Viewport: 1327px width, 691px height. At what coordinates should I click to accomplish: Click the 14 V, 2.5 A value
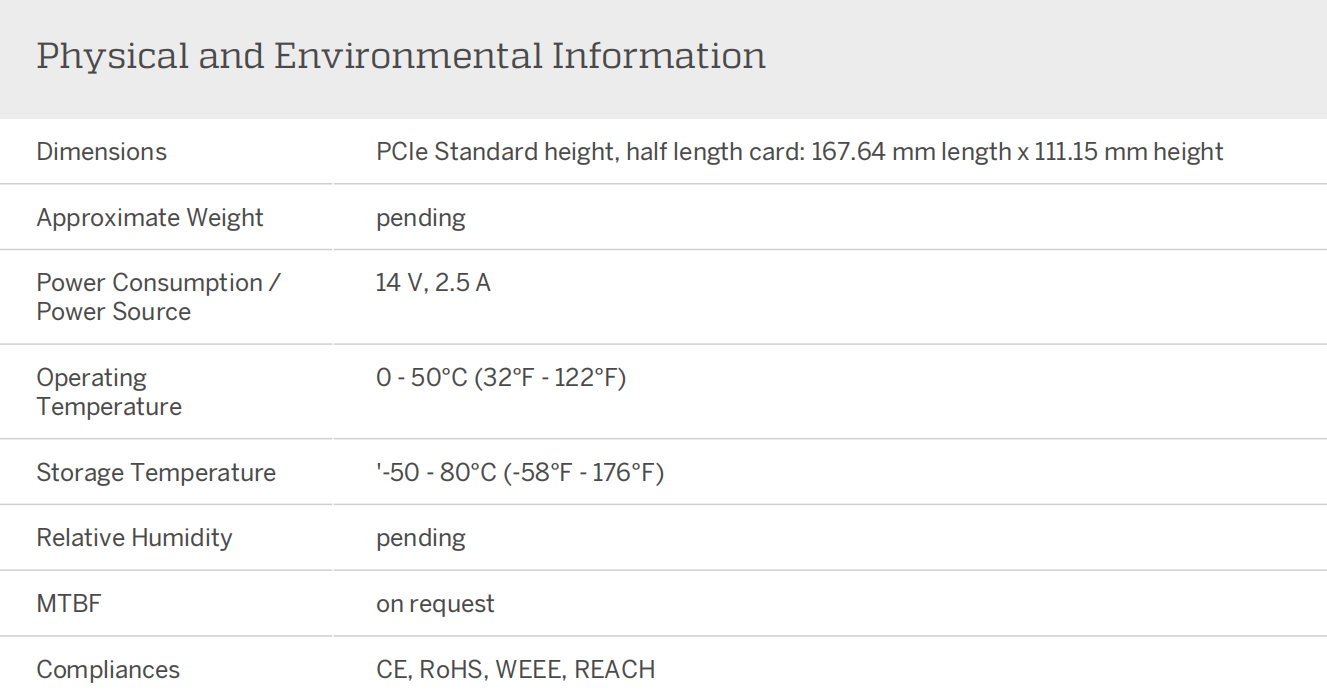tap(433, 283)
